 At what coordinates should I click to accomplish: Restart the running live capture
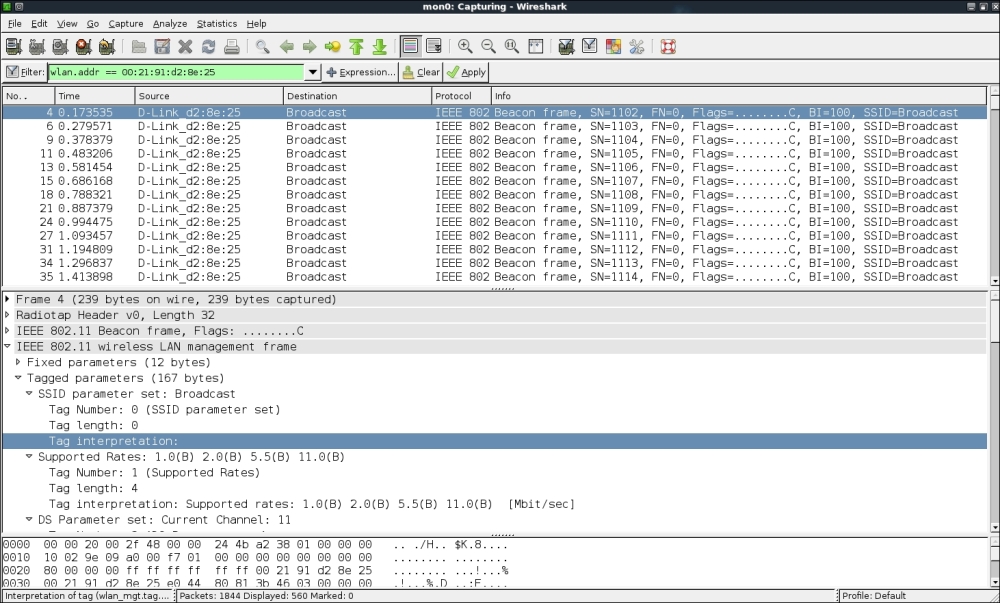pos(107,47)
